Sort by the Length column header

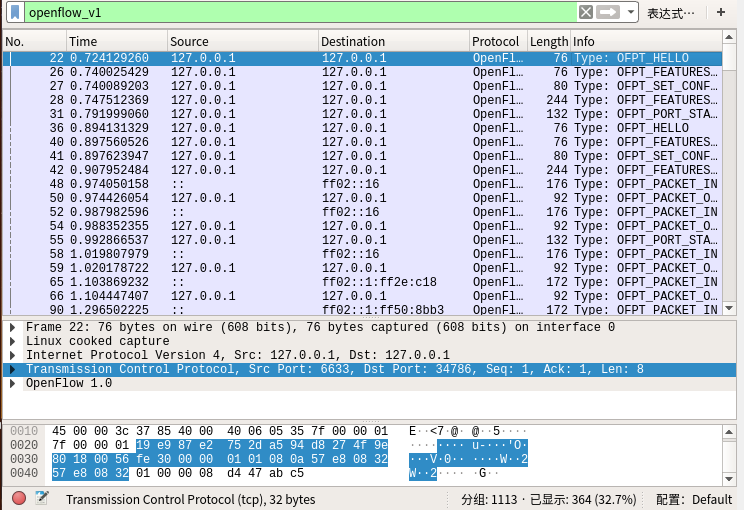pyautogui.click(x=549, y=41)
